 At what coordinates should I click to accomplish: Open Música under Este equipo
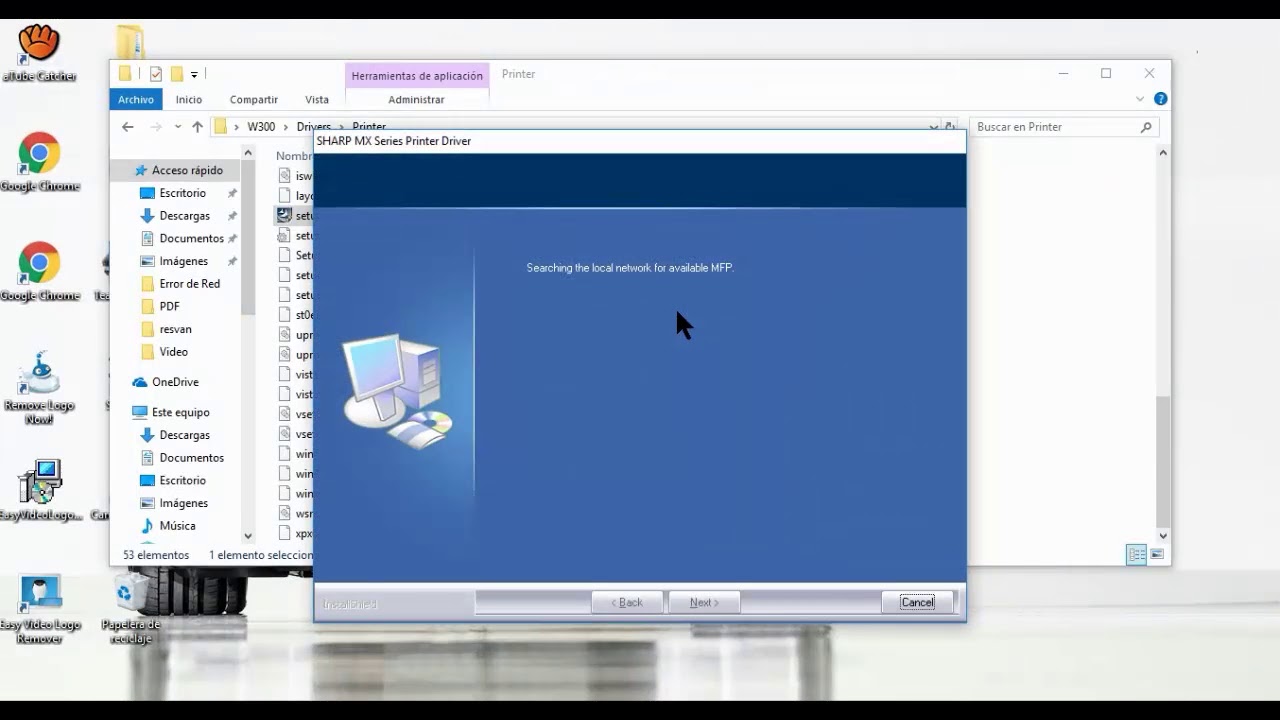[177, 525]
